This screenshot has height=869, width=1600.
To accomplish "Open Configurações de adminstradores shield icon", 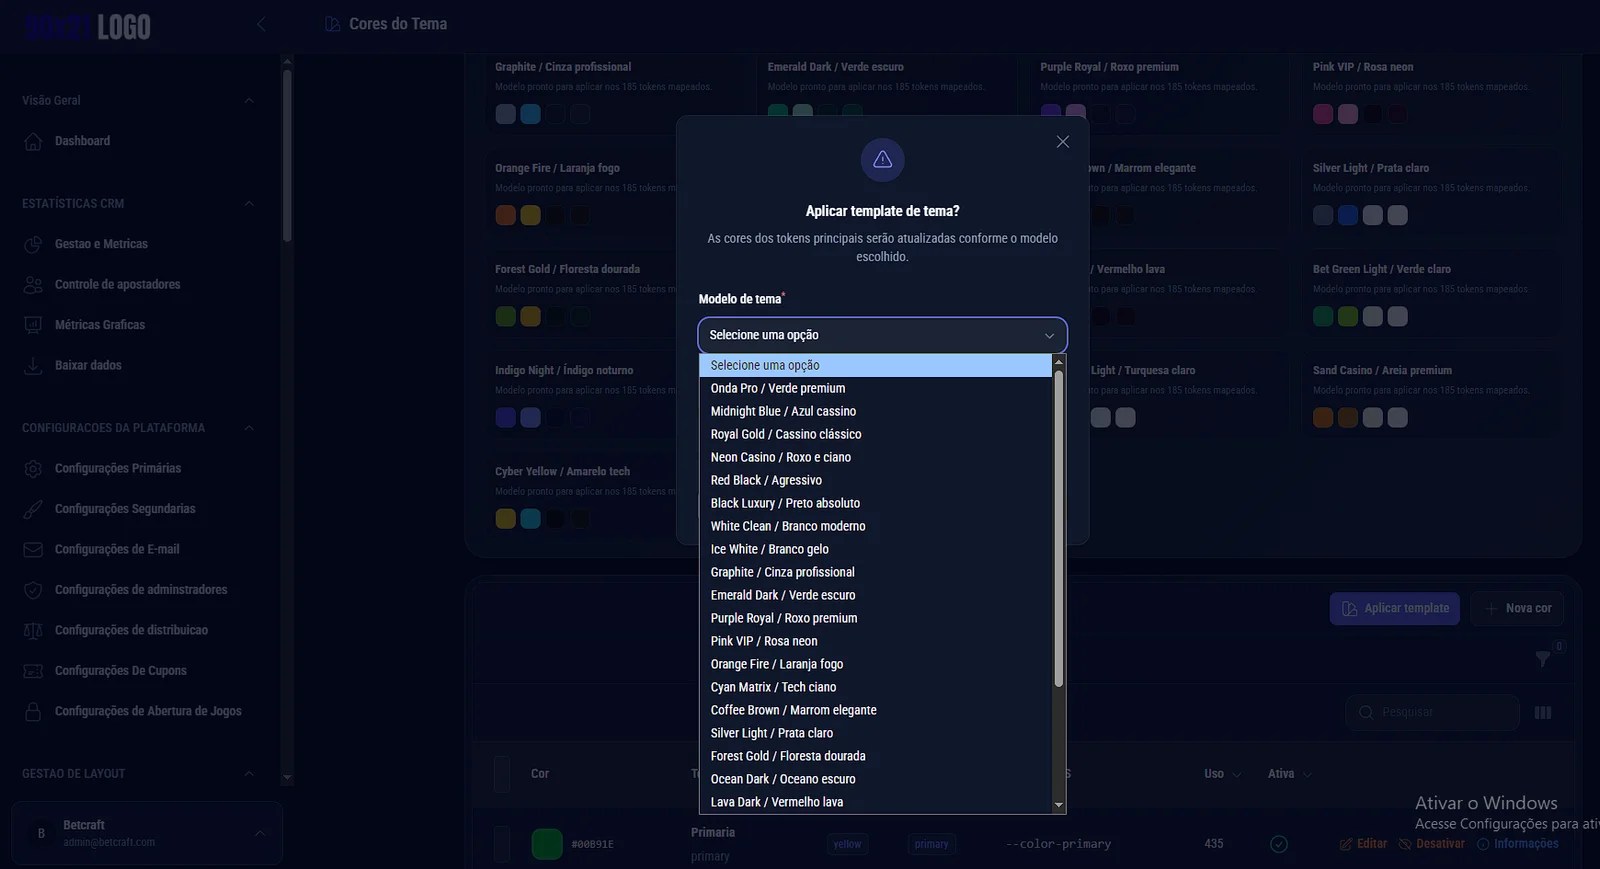I will [x=33, y=590].
